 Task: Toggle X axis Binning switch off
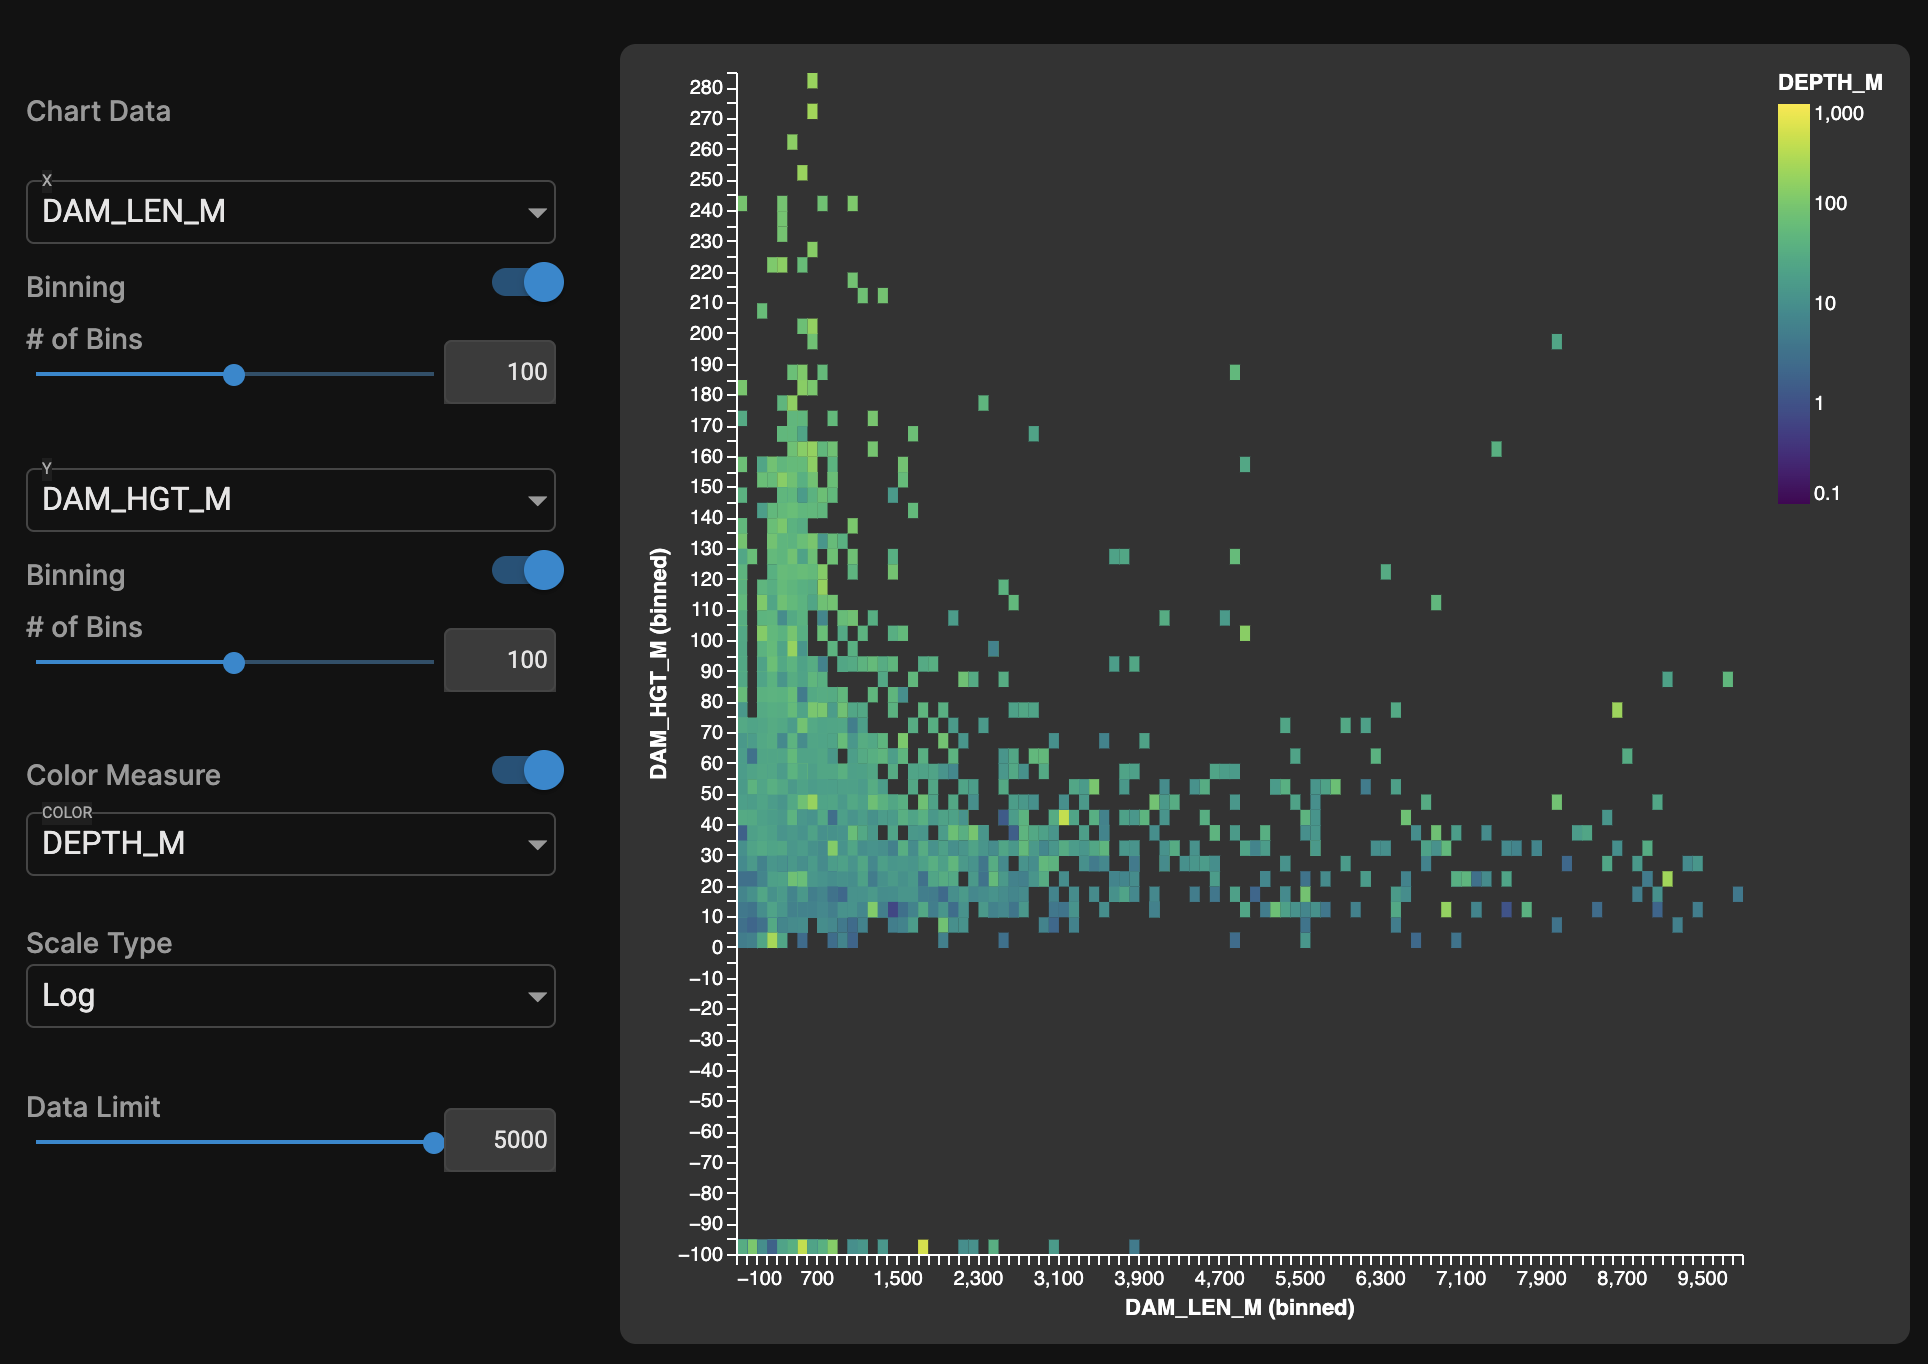point(530,283)
